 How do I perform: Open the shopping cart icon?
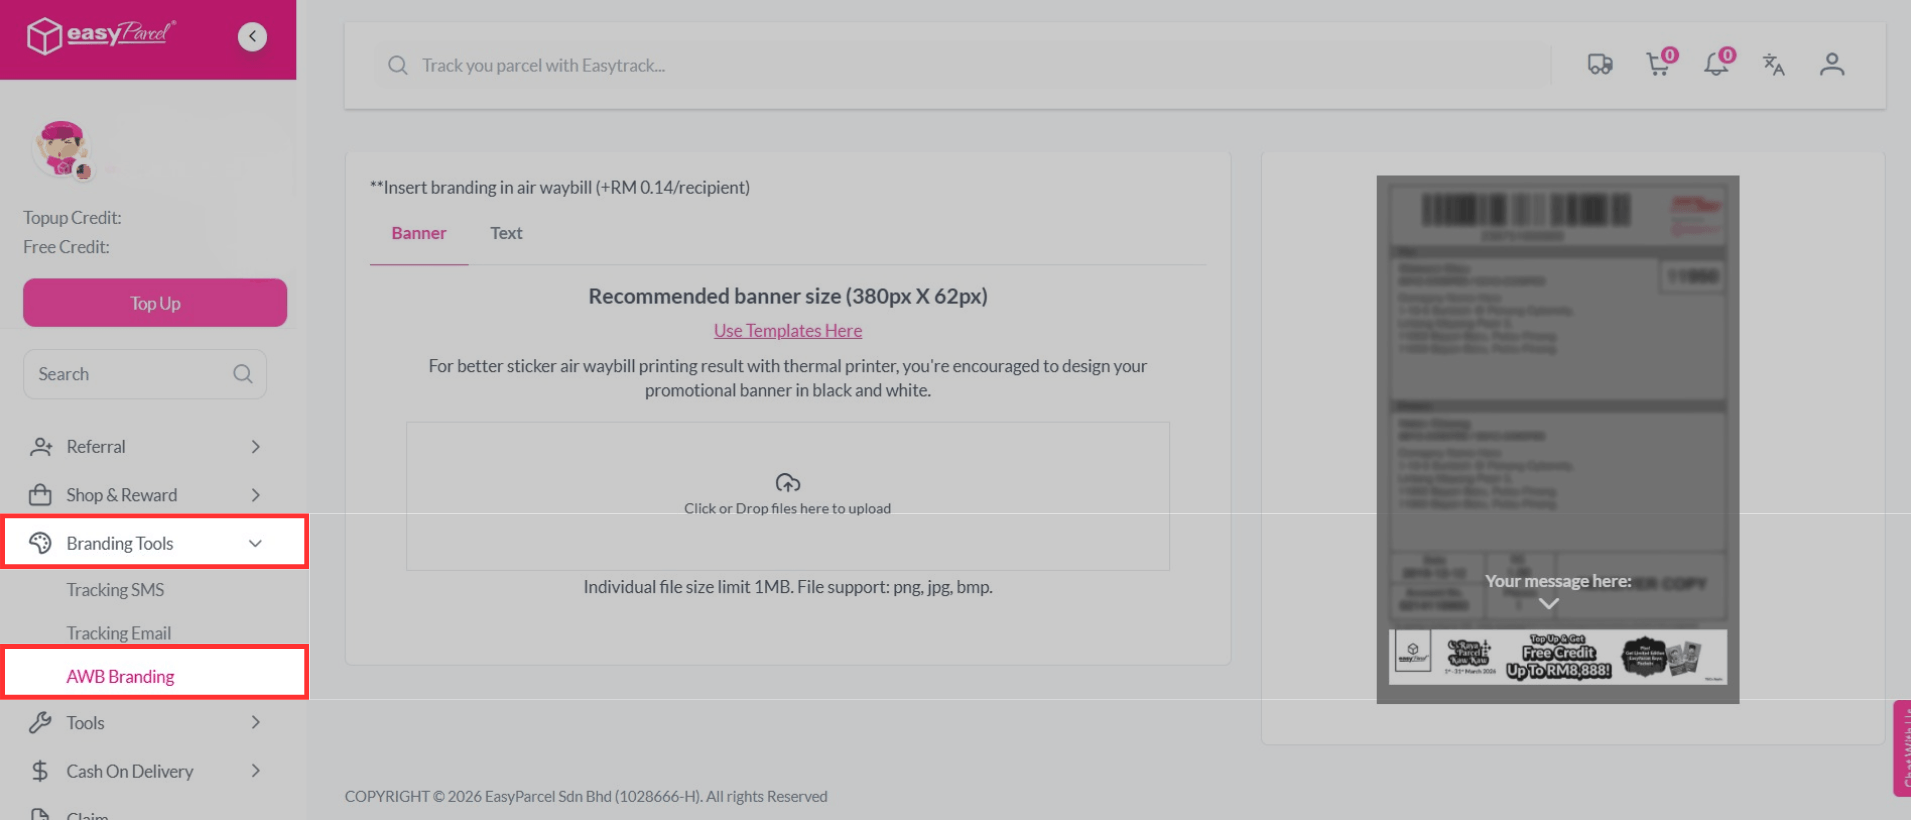(x=1658, y=65)
